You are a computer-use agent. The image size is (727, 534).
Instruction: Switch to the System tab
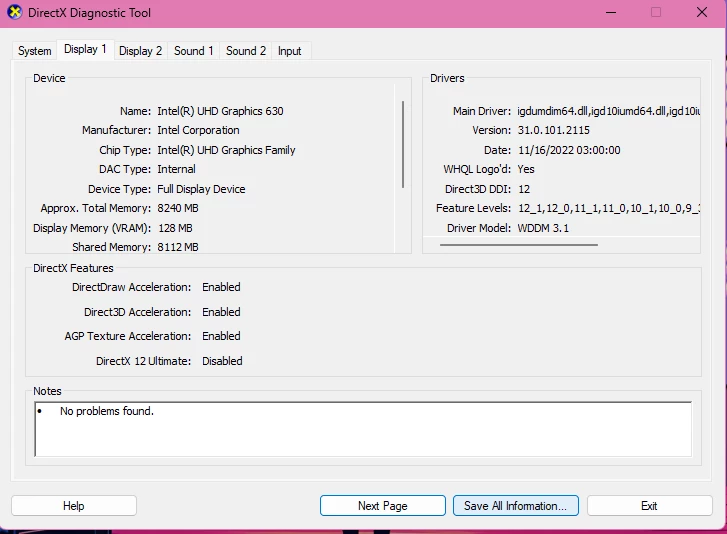35,51
